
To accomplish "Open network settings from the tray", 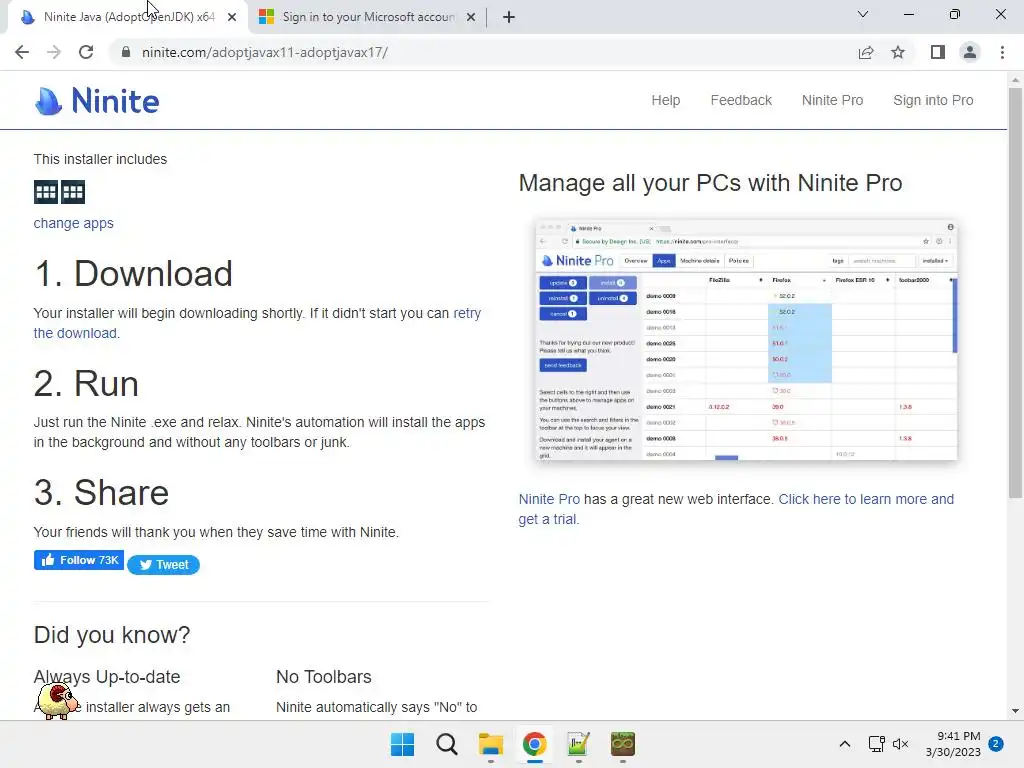I will click(x=876, y=744).
